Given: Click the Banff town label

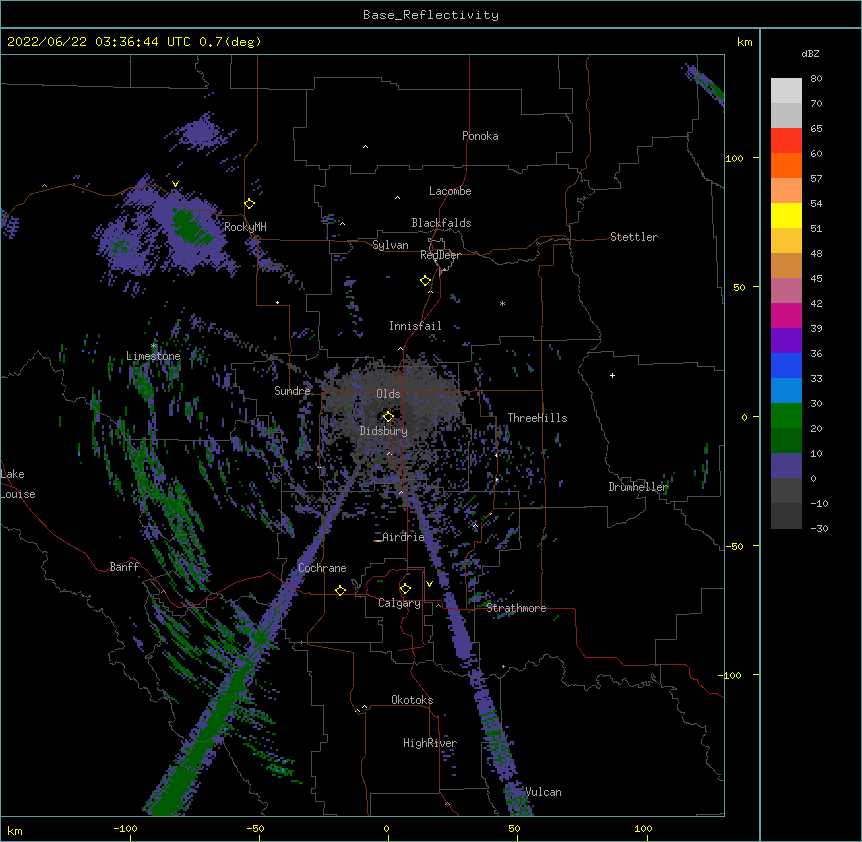Looking at the screenshot, I should pos(124,567).
